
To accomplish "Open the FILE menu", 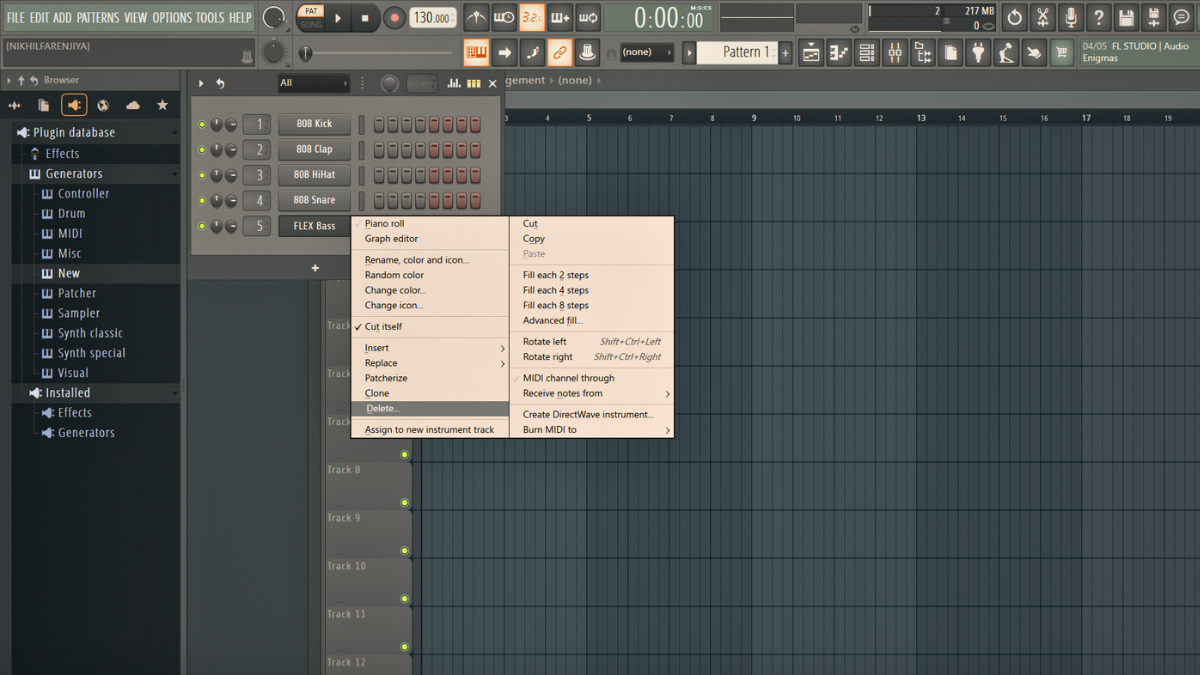I will (16, 18).
